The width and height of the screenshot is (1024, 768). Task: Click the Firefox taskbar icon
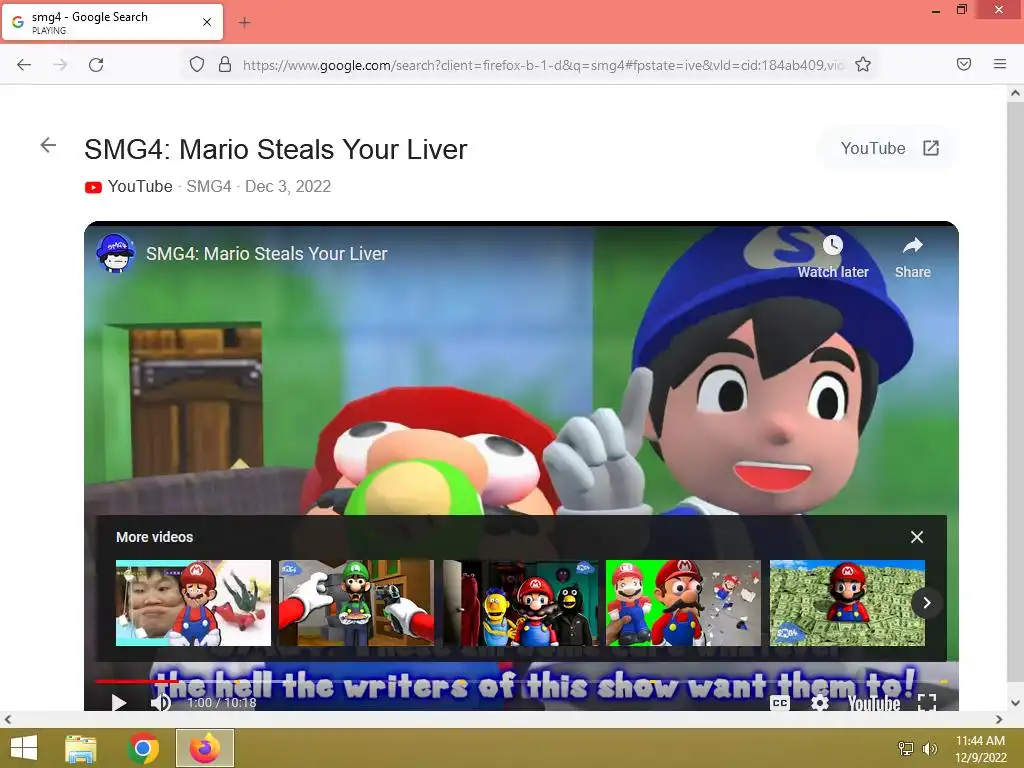[204, 748]
